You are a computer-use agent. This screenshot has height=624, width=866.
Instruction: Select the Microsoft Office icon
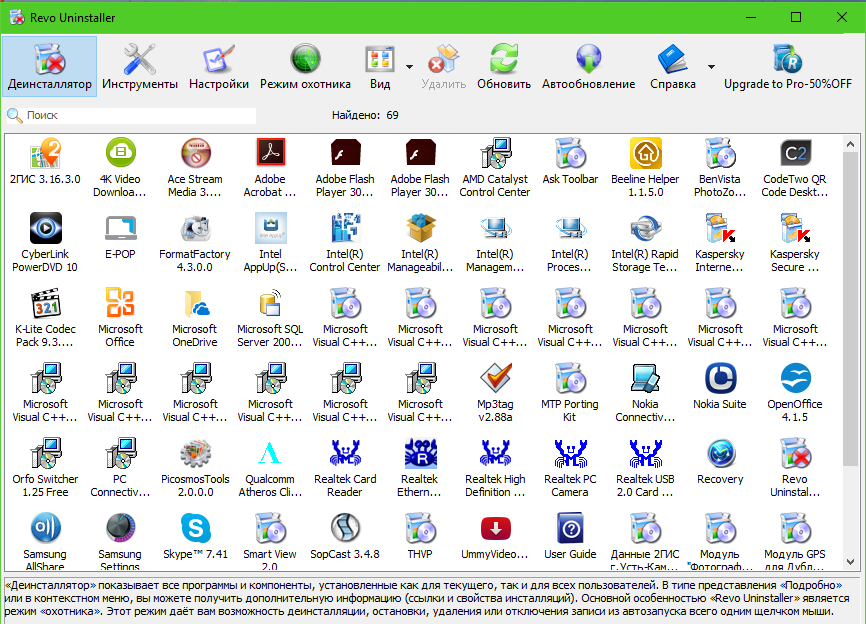(x=120, y=303)
